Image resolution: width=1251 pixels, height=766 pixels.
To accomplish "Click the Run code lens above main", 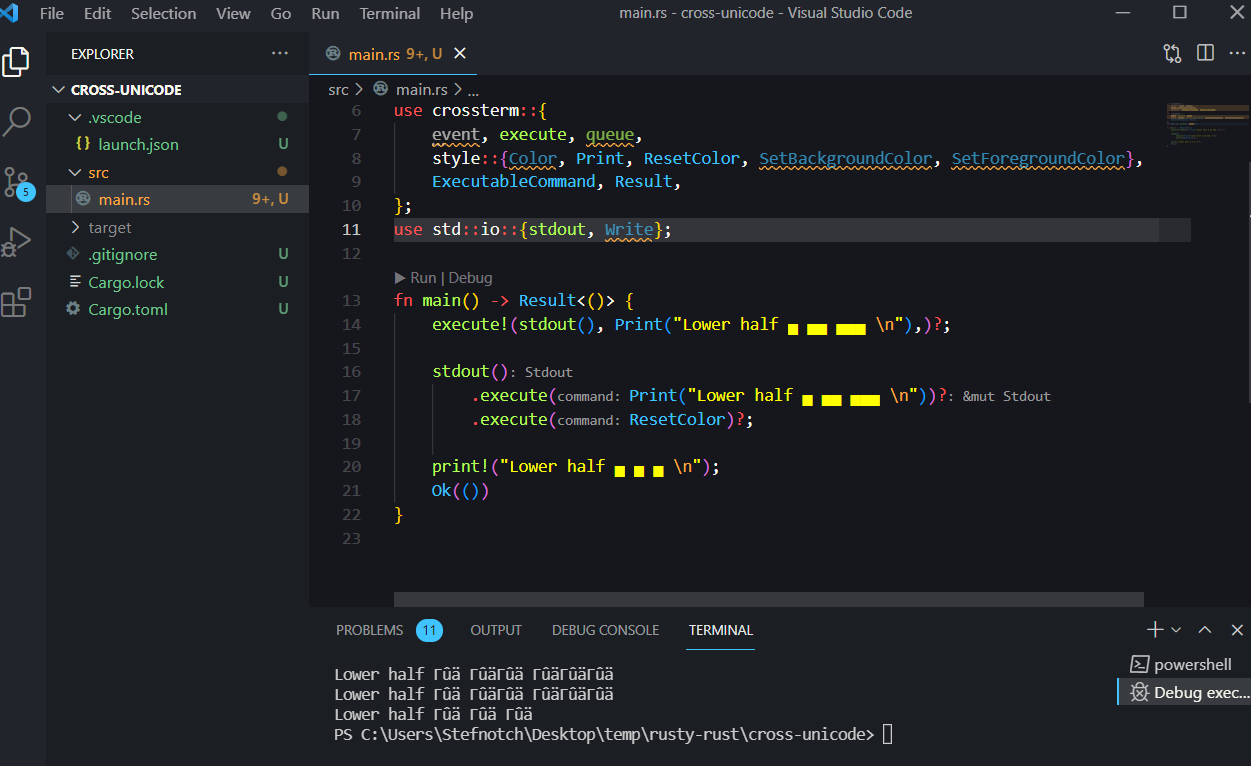I will point(416,278).
